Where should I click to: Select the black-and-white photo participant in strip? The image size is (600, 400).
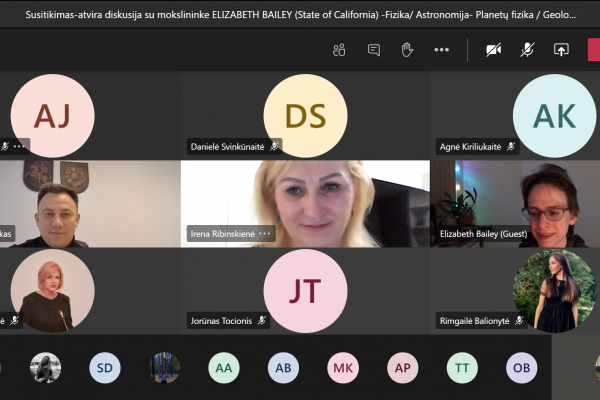[46, 368]
